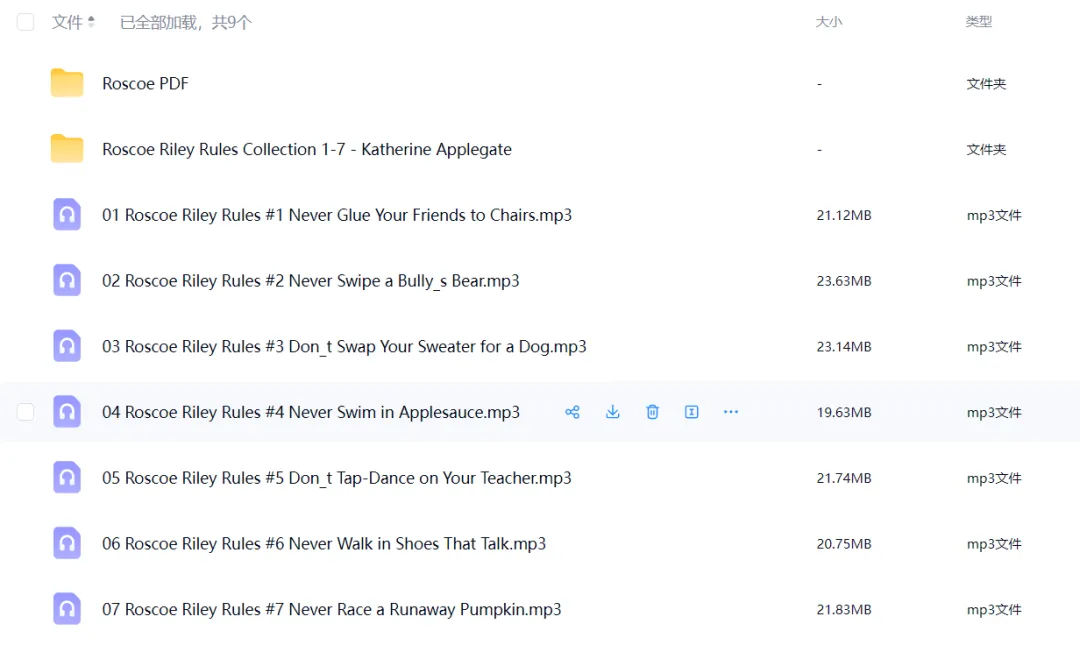This screenshot has height=652, width=1080.
Task: Click the 21.83MB size value
Action: [844, 610]
